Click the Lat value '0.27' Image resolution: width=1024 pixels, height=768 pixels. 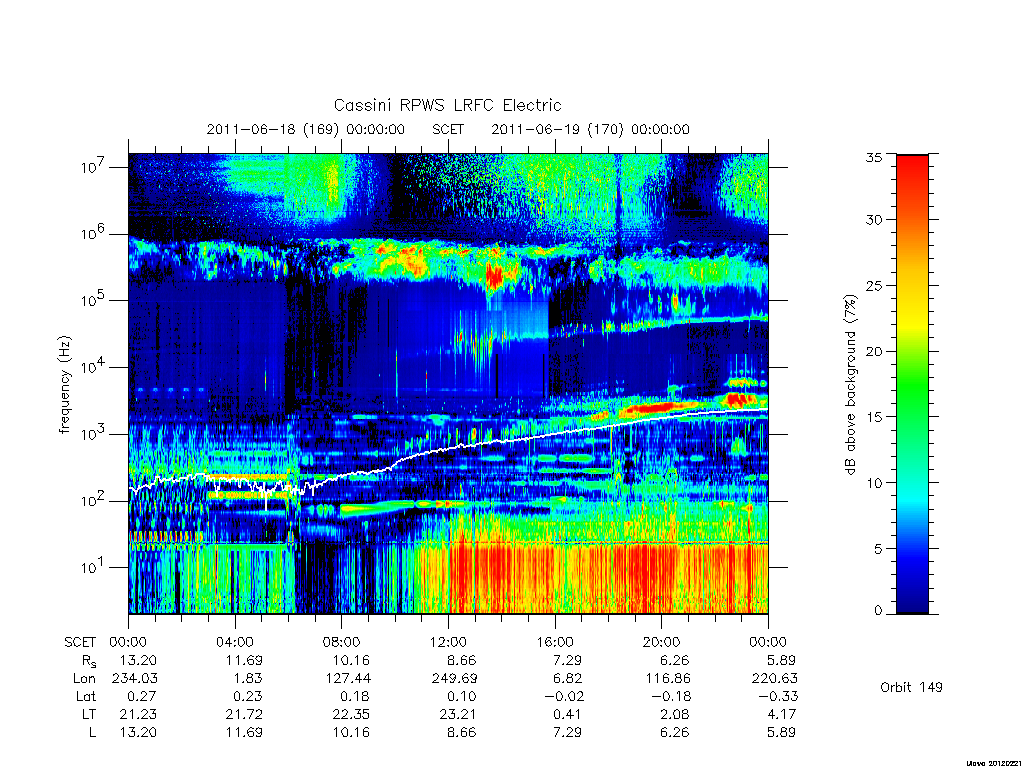[141, 696]
